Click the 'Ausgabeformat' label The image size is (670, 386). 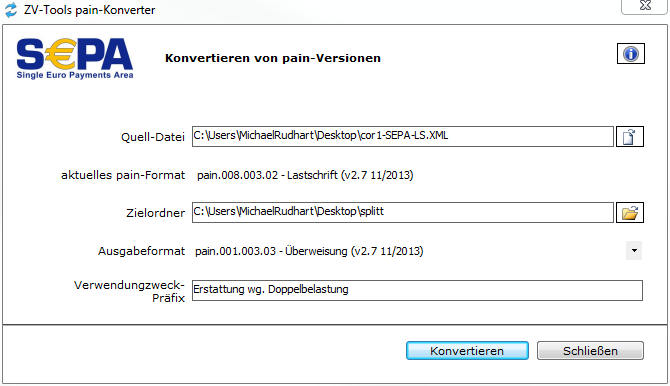(x=141, y=251)
